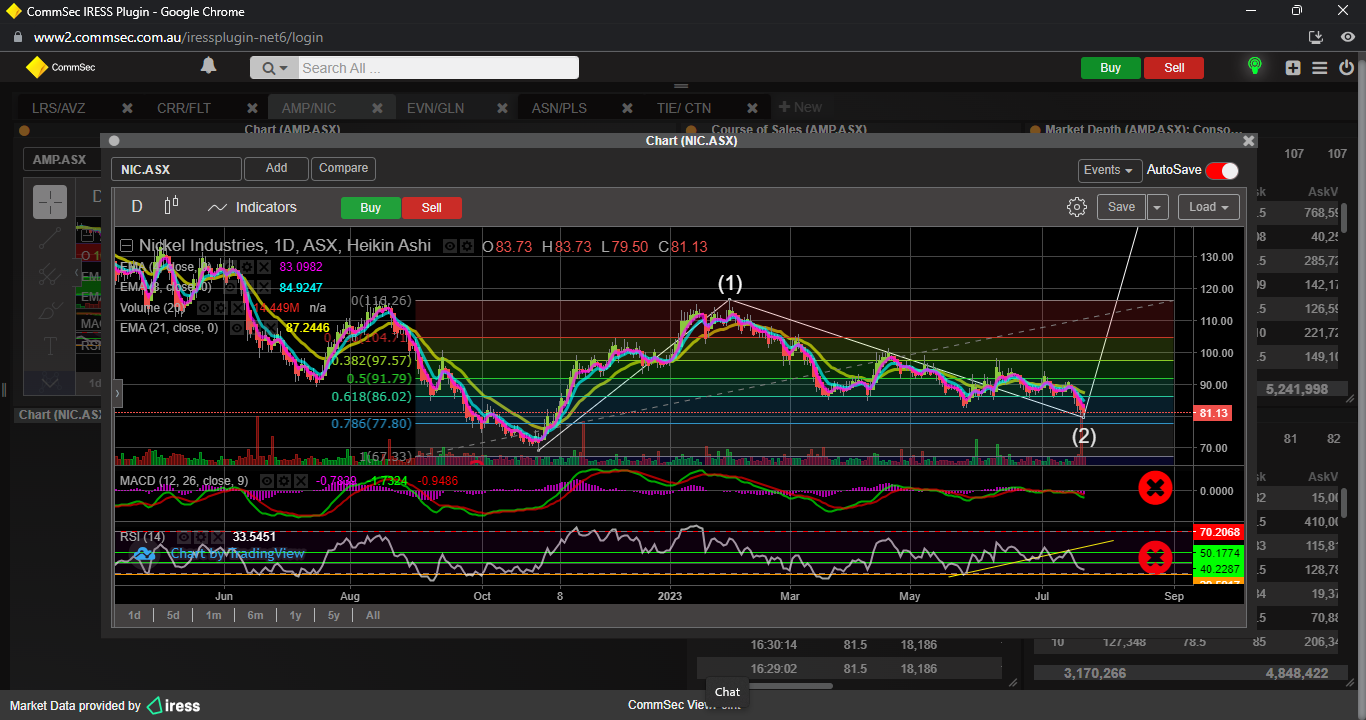Viewport: 1366px width, 720px height.
Task: Open the D interval selector
Action: pos(137,207)
